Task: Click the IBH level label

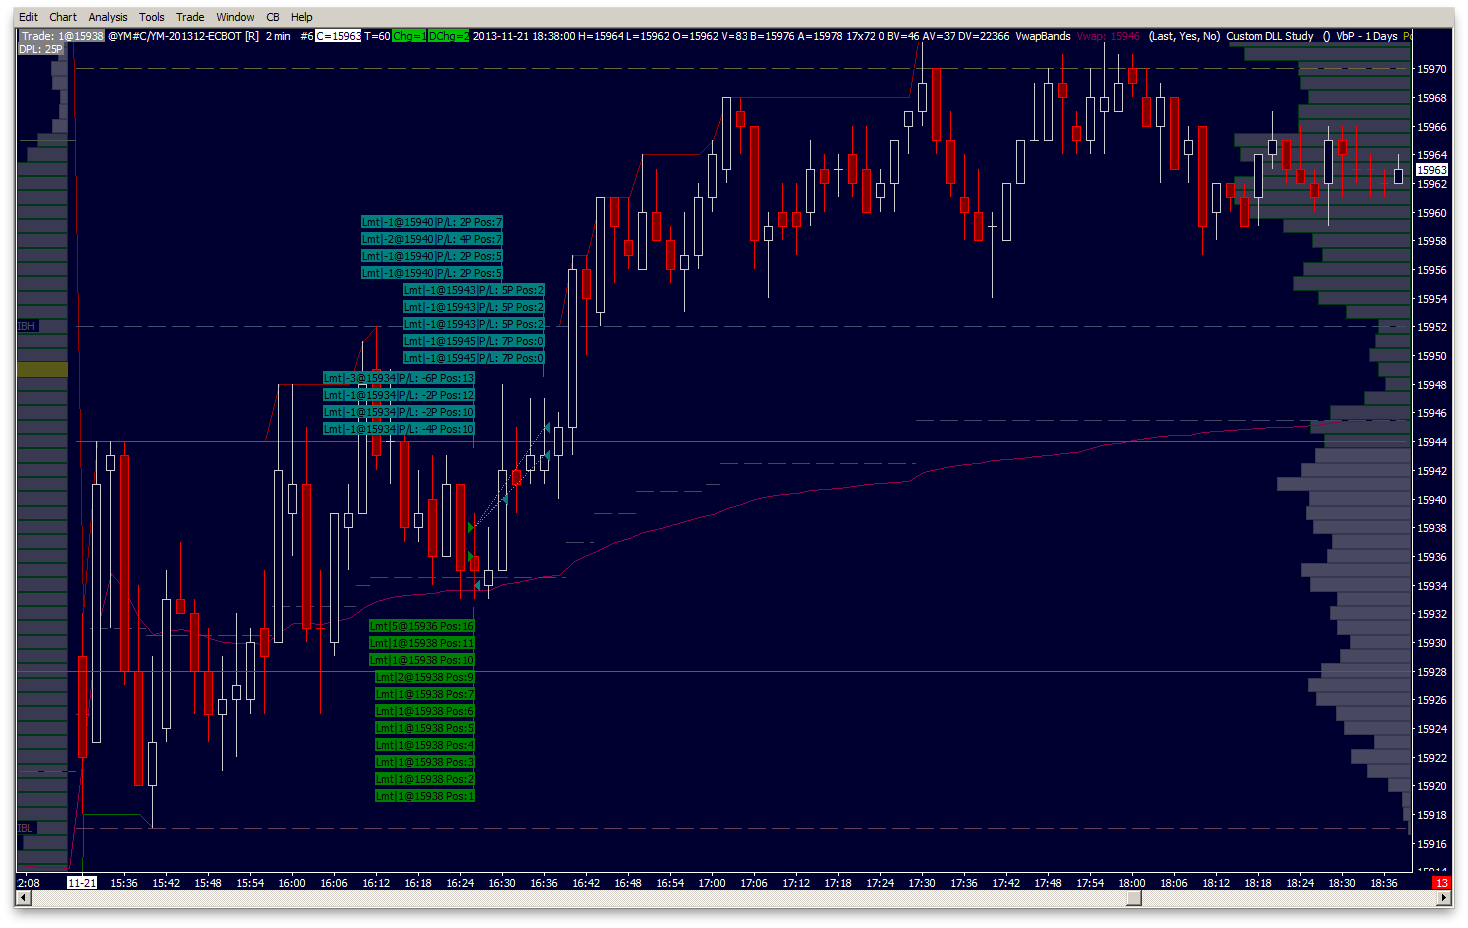Action: (x=26, y=326)
